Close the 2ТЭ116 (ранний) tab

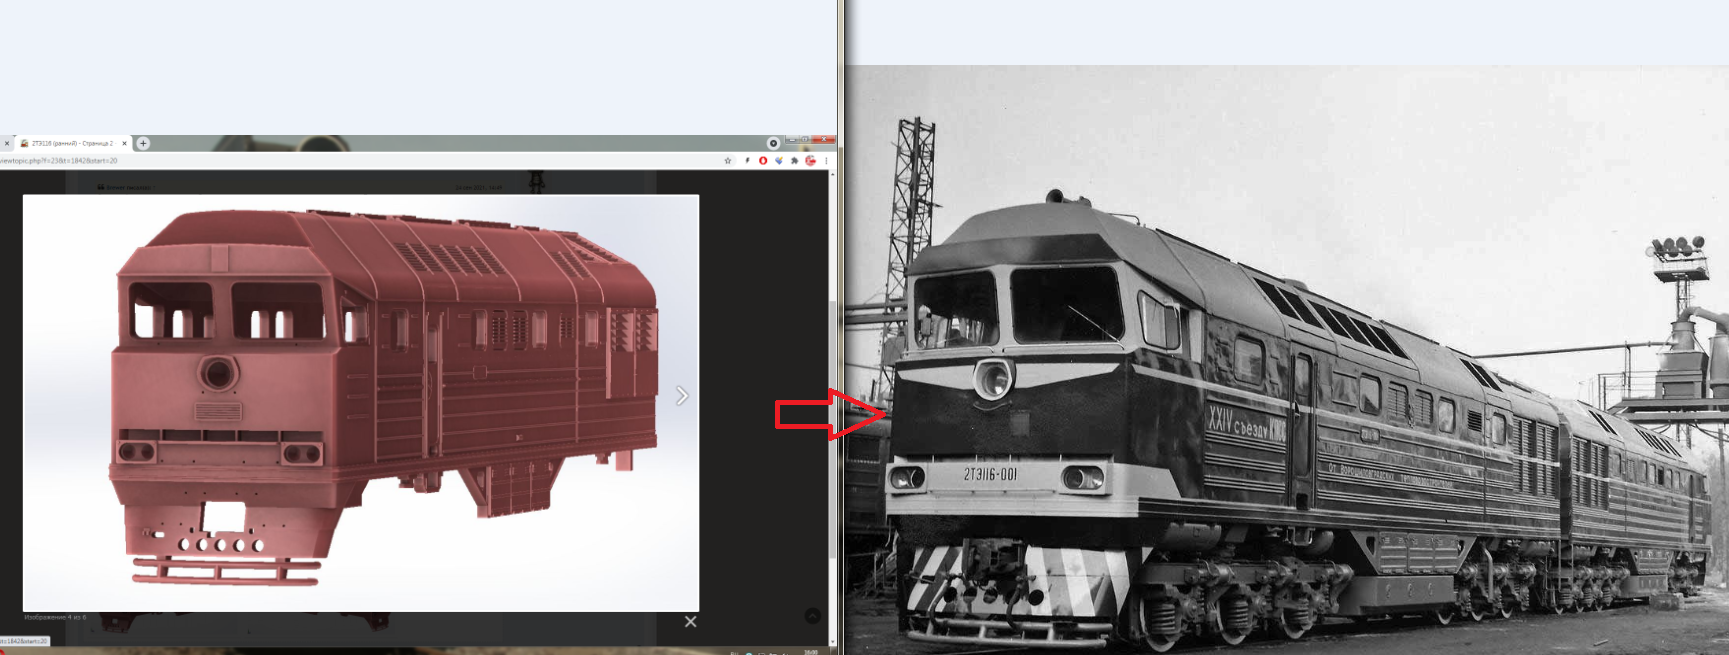coord(124,143)
